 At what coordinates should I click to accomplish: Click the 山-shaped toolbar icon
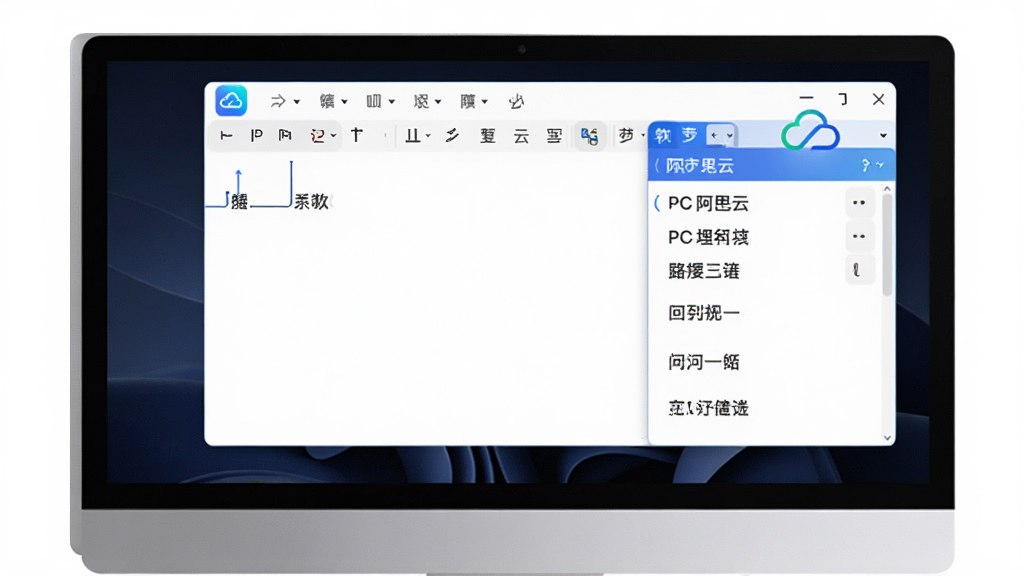(412, 136)
